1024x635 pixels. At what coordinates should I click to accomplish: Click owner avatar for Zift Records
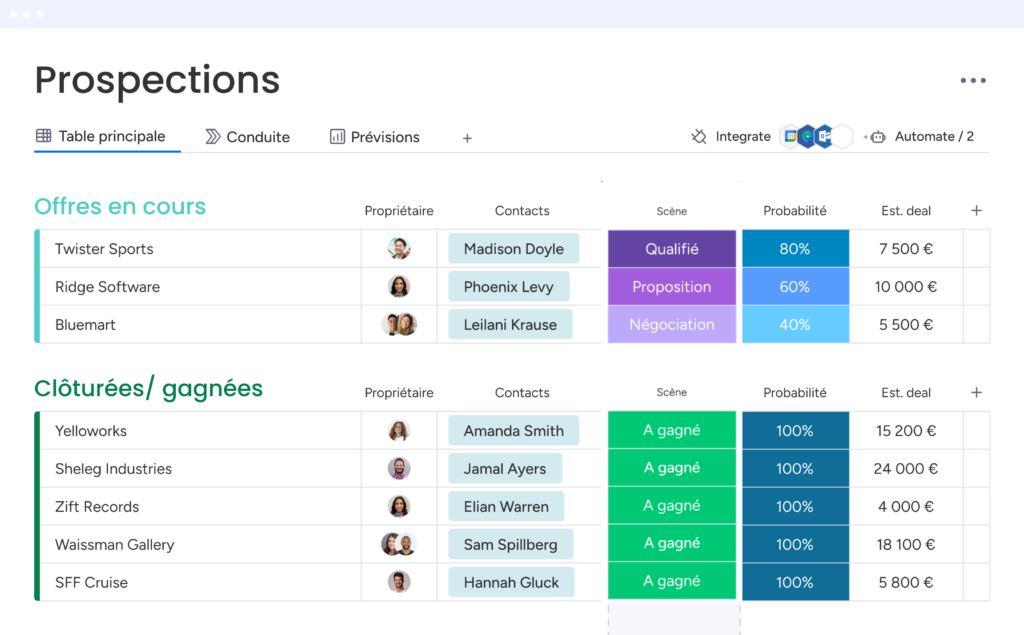click(398, 506)
